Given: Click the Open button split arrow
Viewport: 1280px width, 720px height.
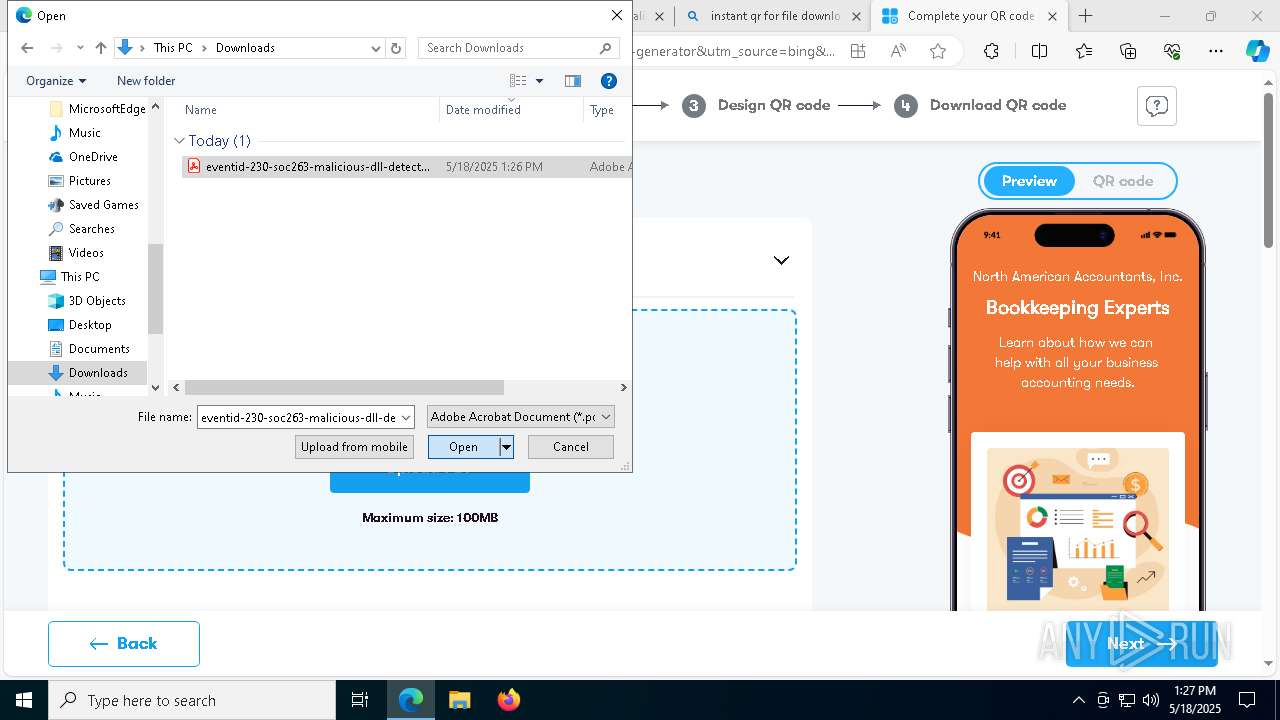Looking at the screenshot, I should [506, 447].
